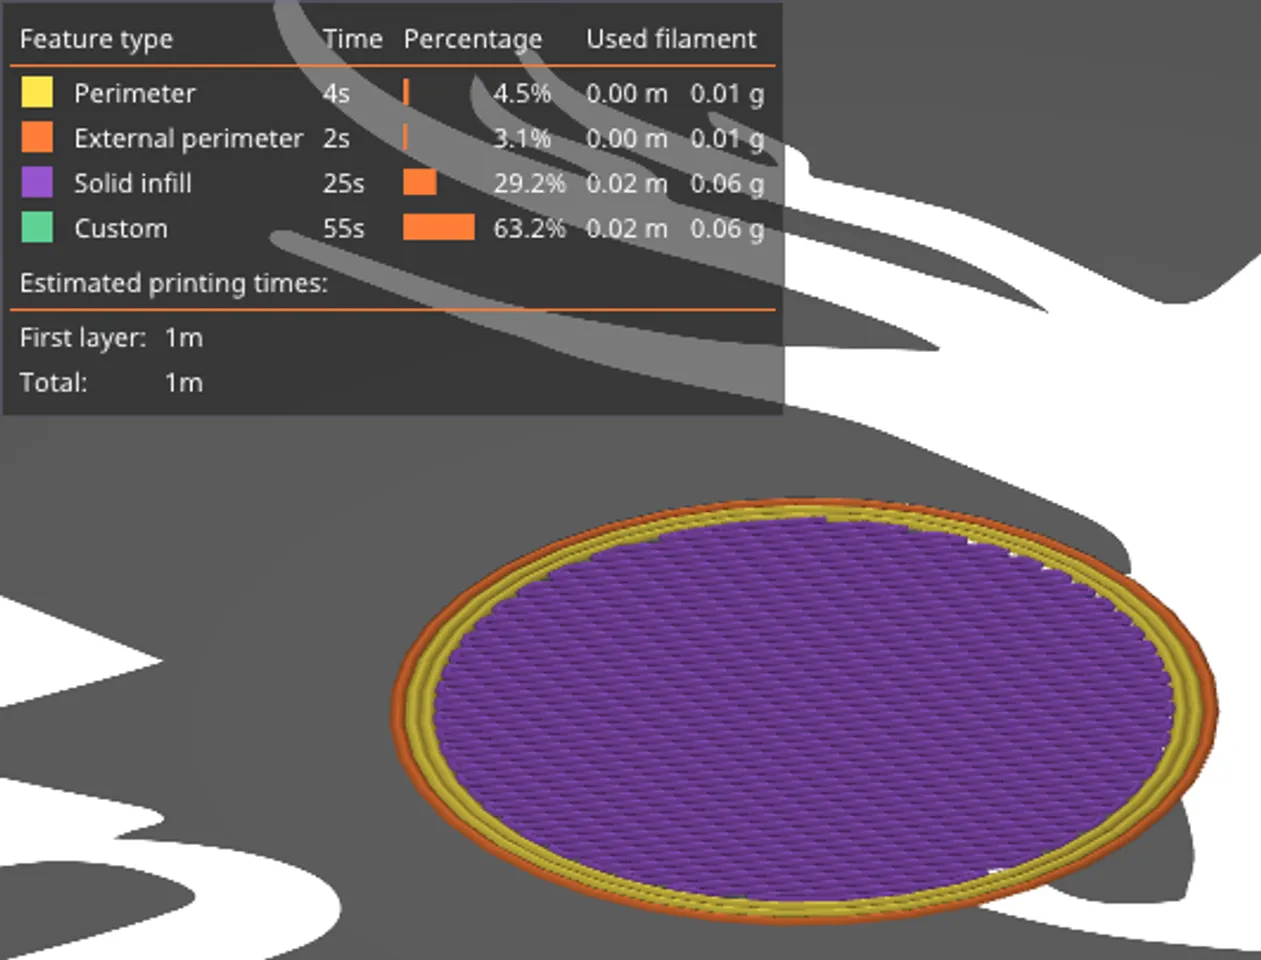Select the First layer time row
This screenshot has width=1261, height=960.
click(111, 338)
